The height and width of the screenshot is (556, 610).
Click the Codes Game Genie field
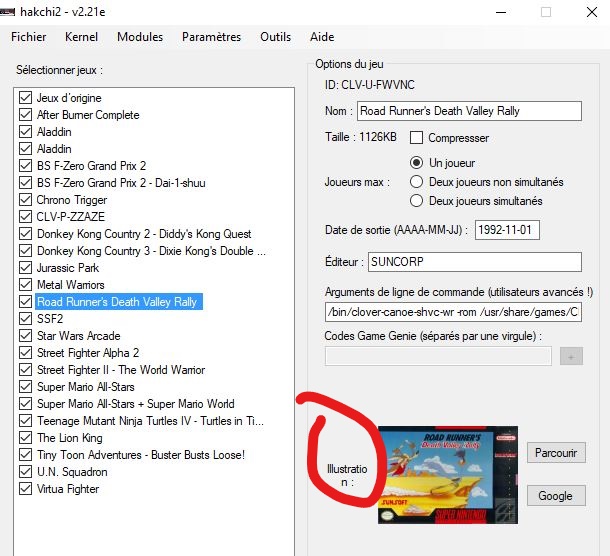click(x=438, y=356)
